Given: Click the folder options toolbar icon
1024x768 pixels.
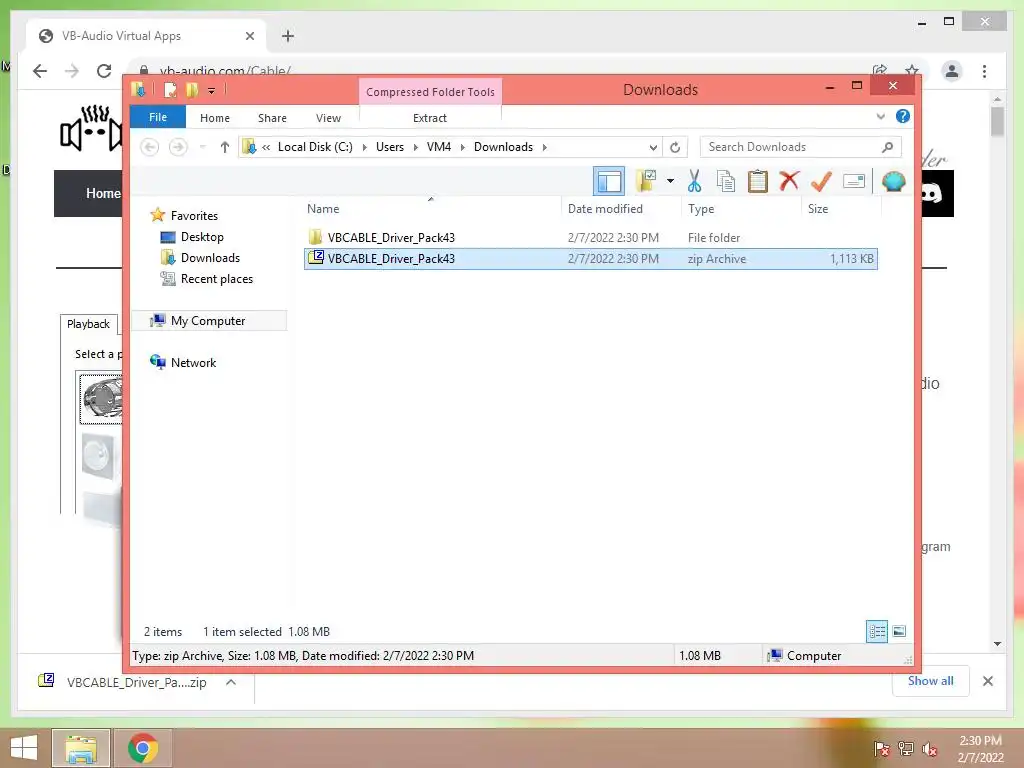Looking at the screenshot, I should (647, 181).
